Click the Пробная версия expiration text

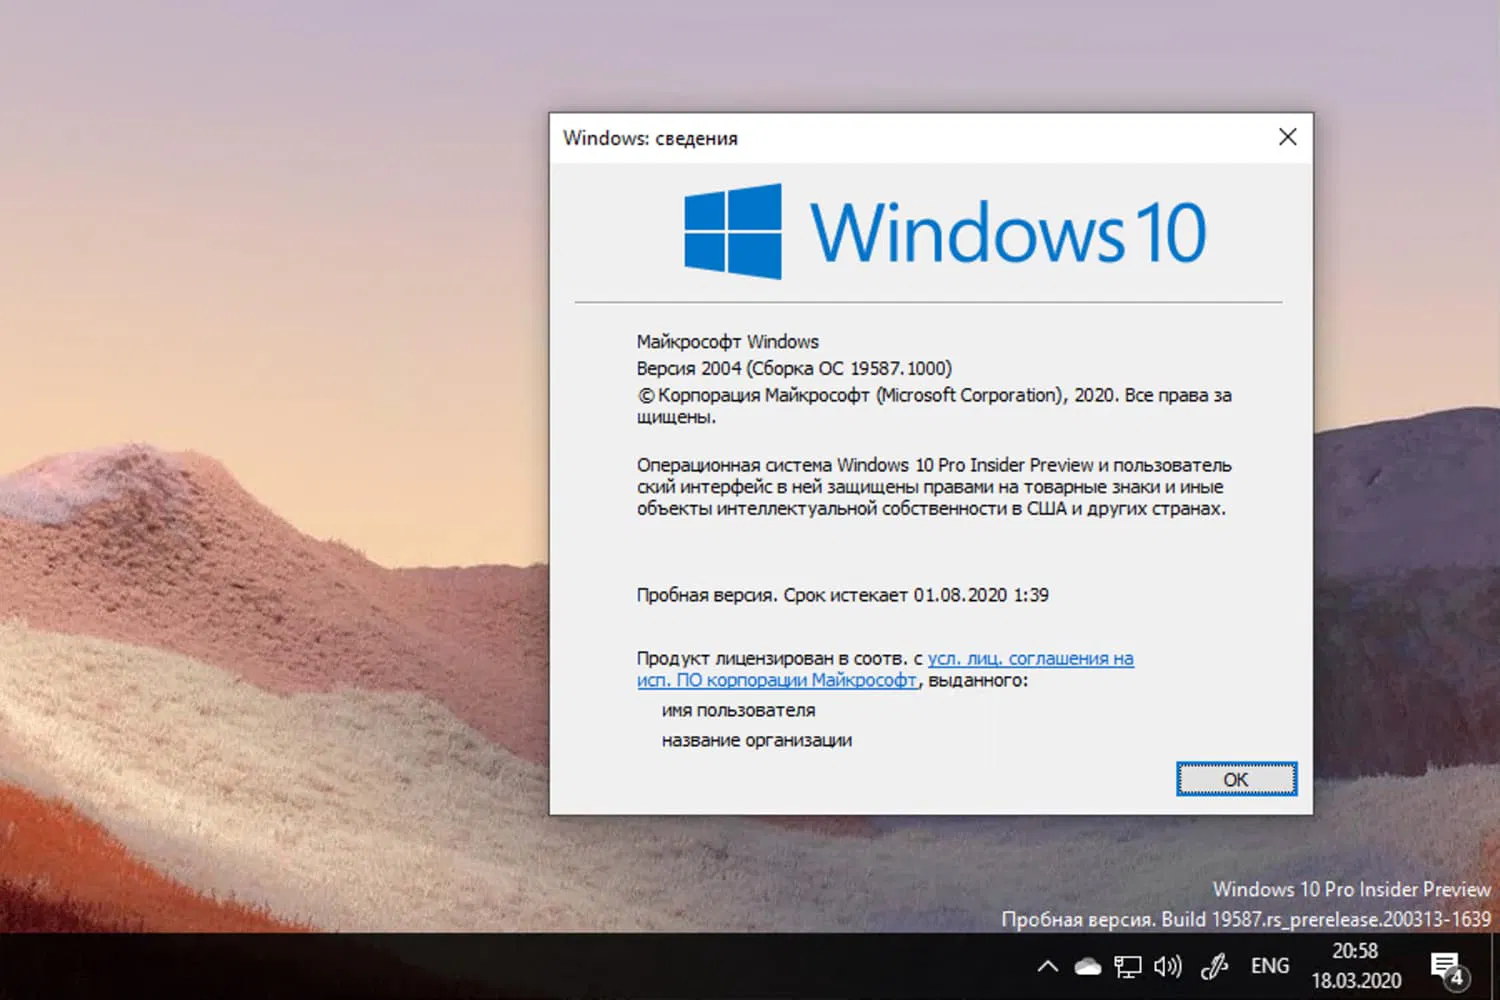click(x=841, y=594)
